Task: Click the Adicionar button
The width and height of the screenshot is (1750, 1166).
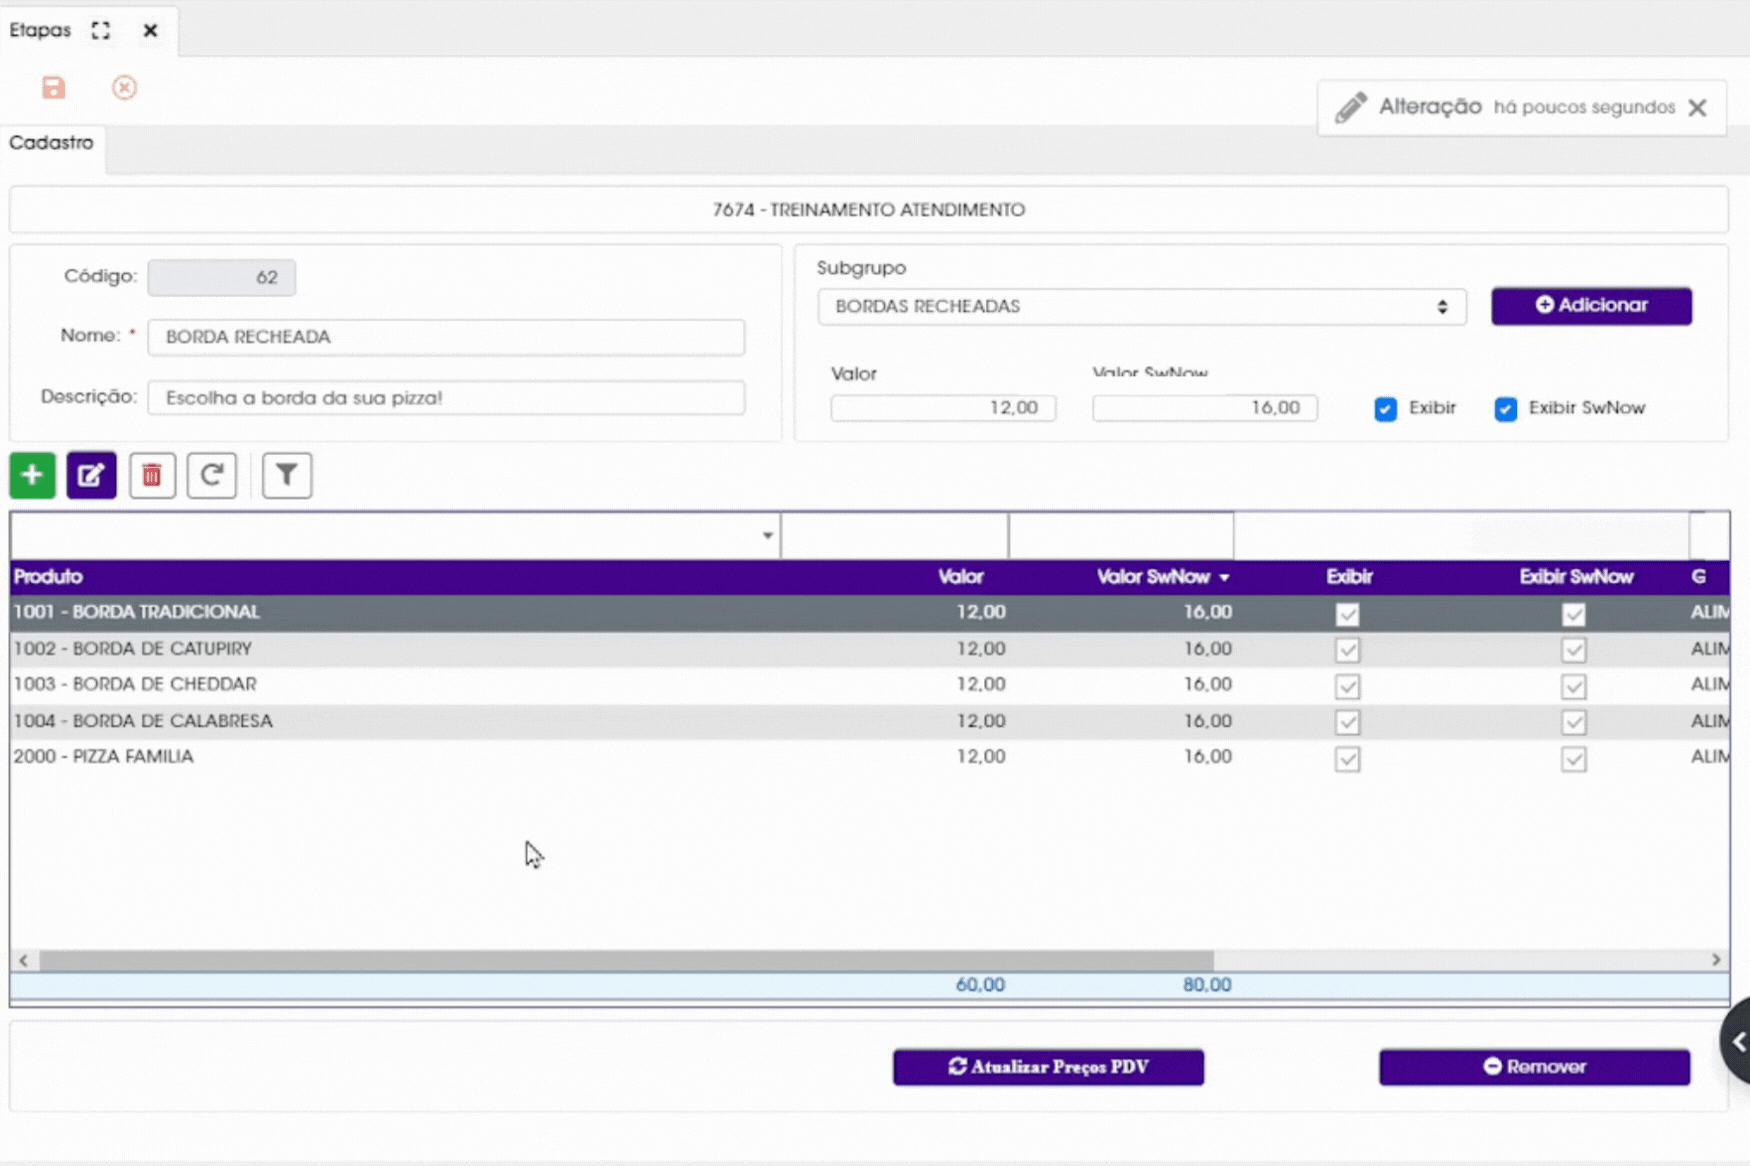Action: [x=1591, y=305]
